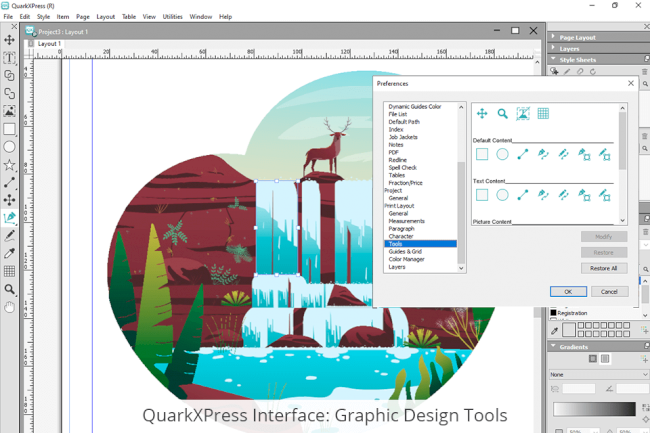The width and height of the screenshot is (650, 433).
Task: Choose Default Content line icon
Action: pos(523,154)
